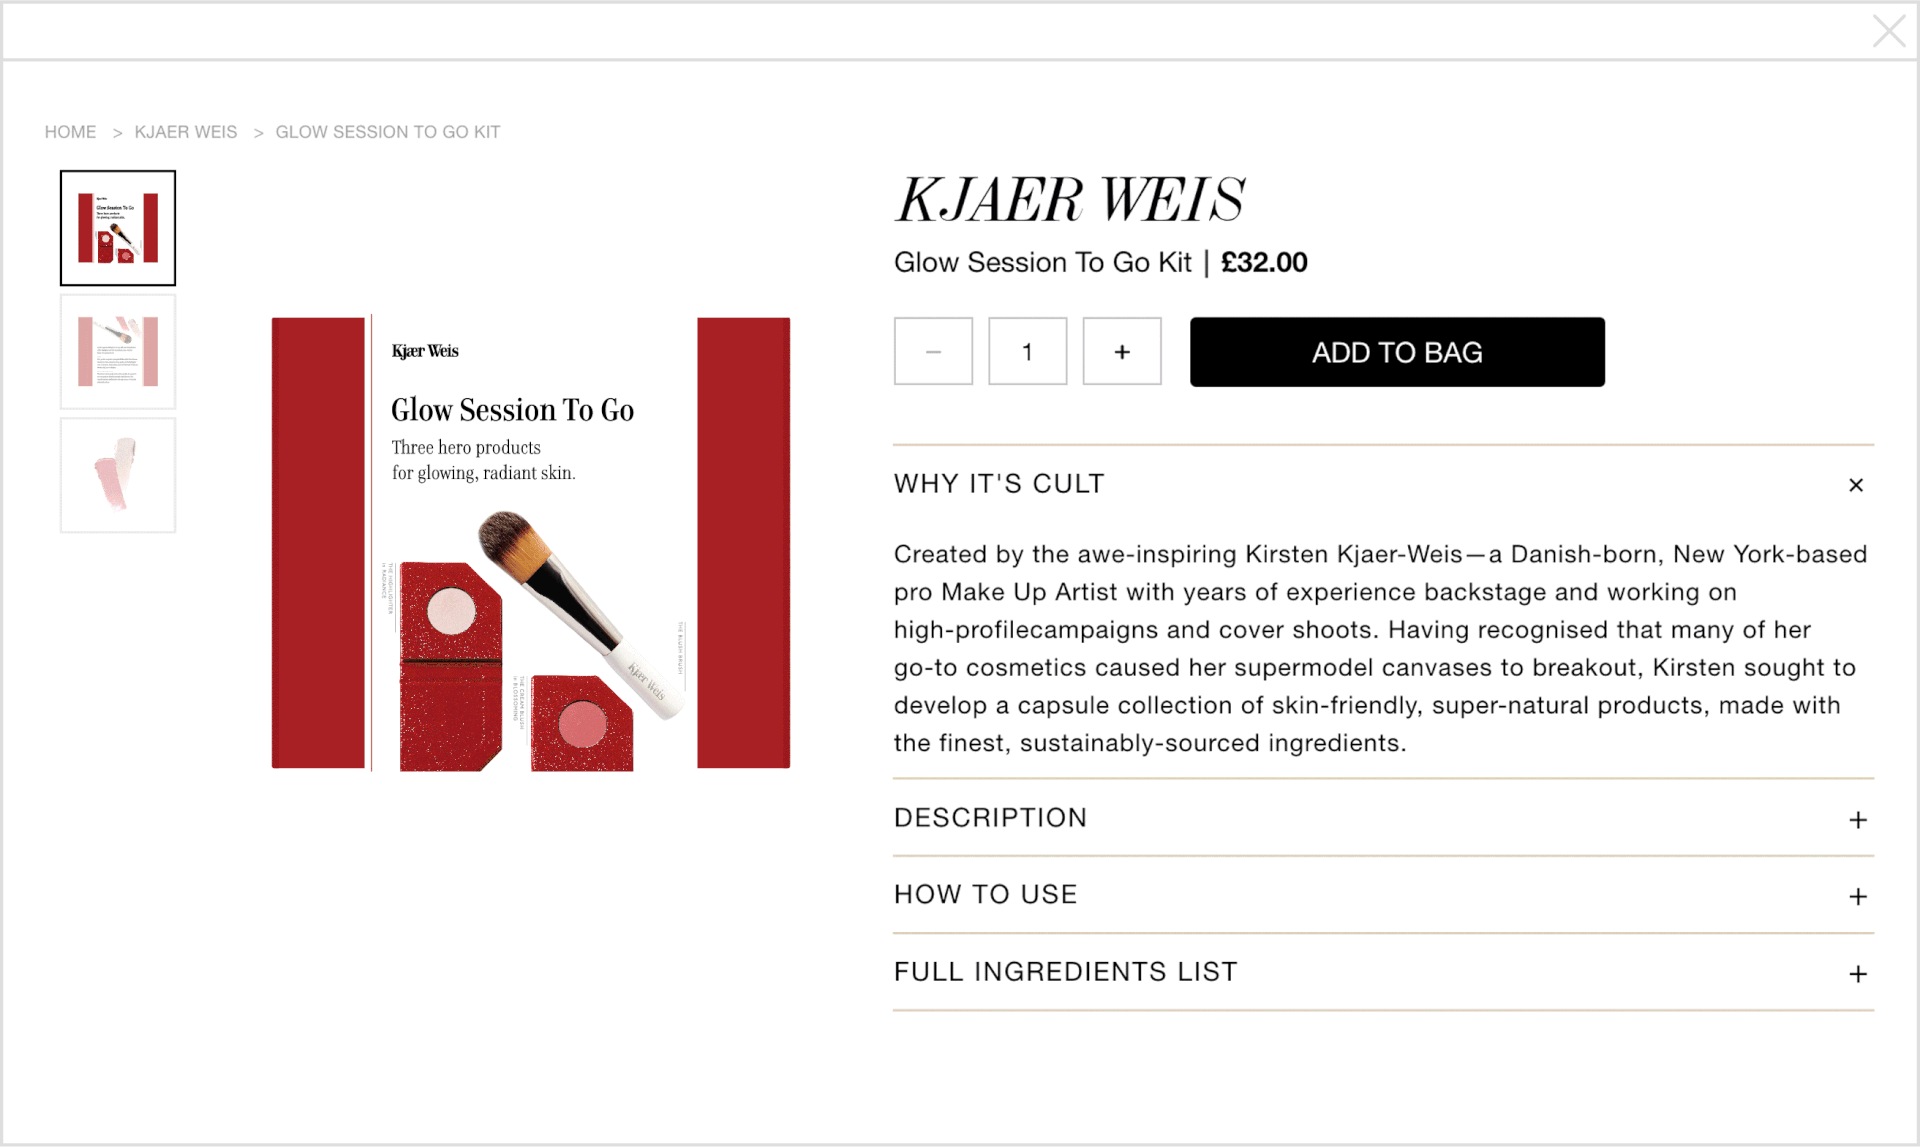Click the plus icon beside How To Use
The width and height of the screenshot is (1920, 1147).
tap(1858, 897)
